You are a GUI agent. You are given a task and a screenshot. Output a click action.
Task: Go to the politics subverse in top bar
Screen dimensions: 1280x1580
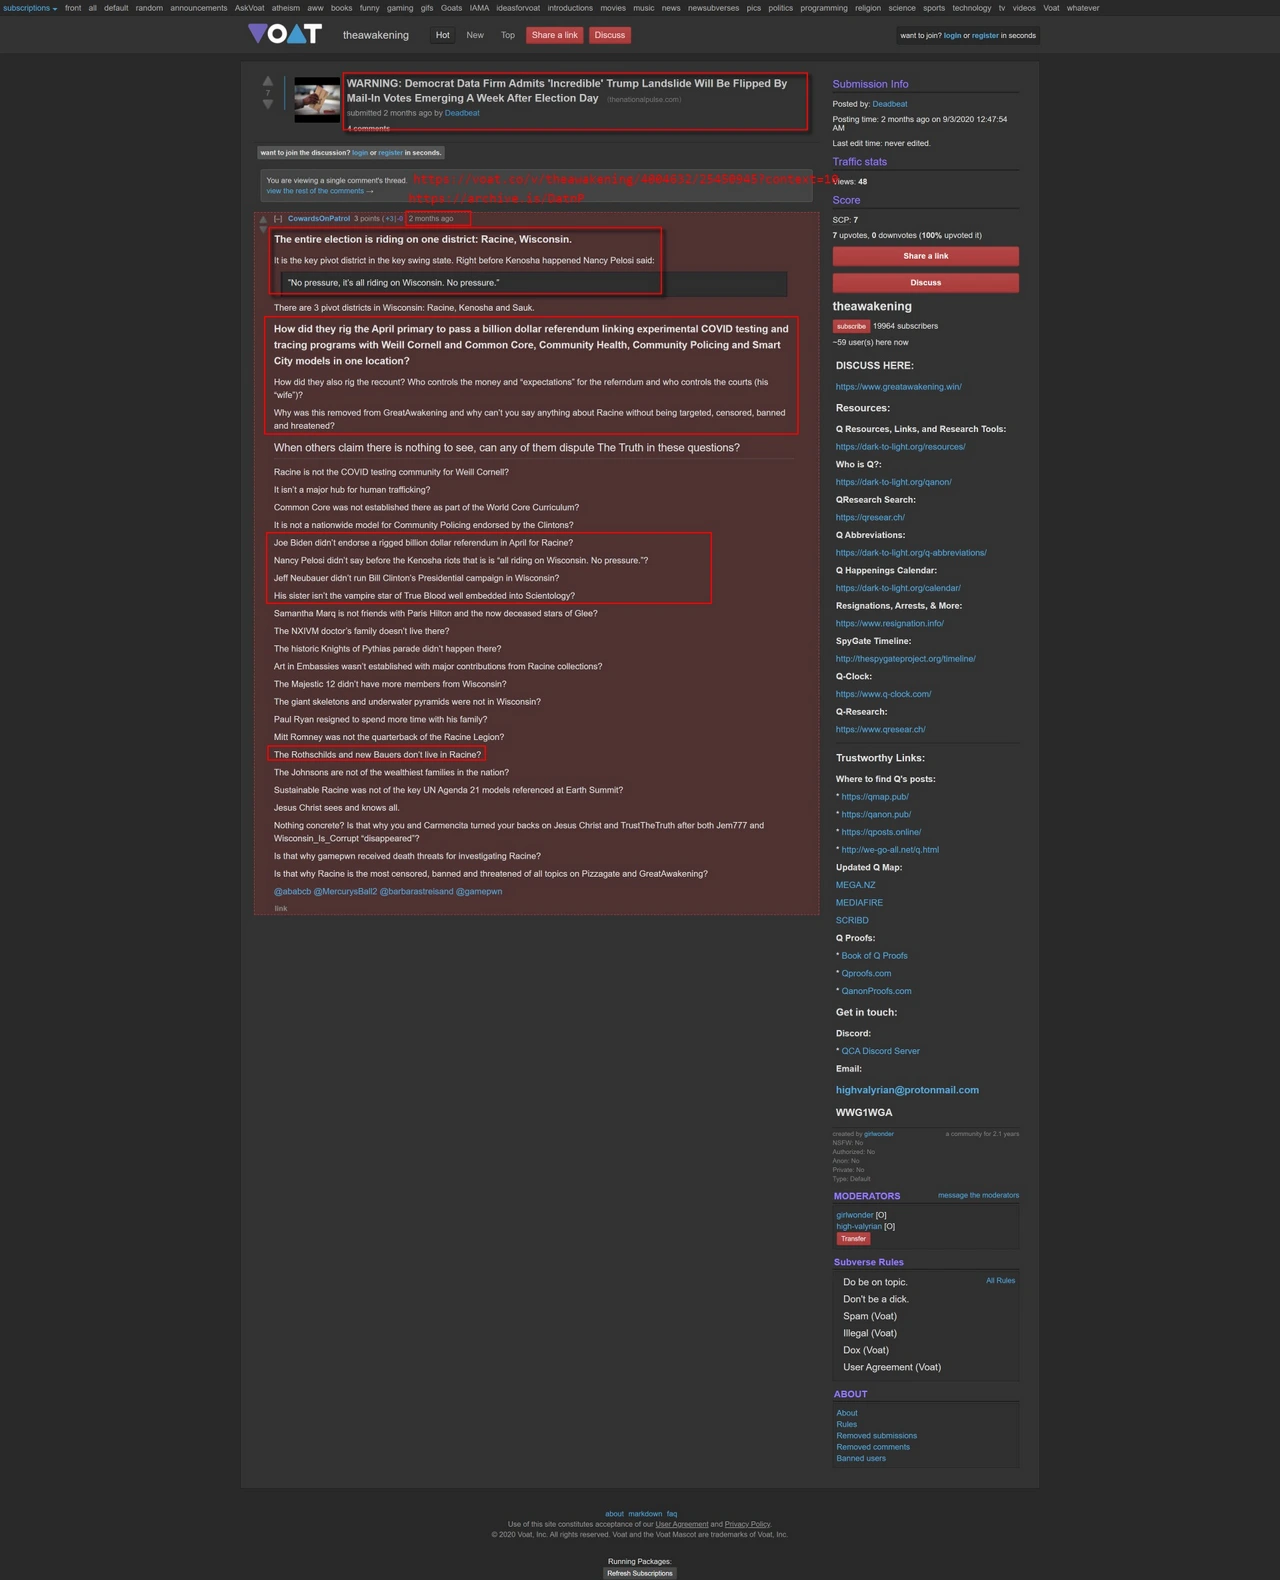click(781, 8)
